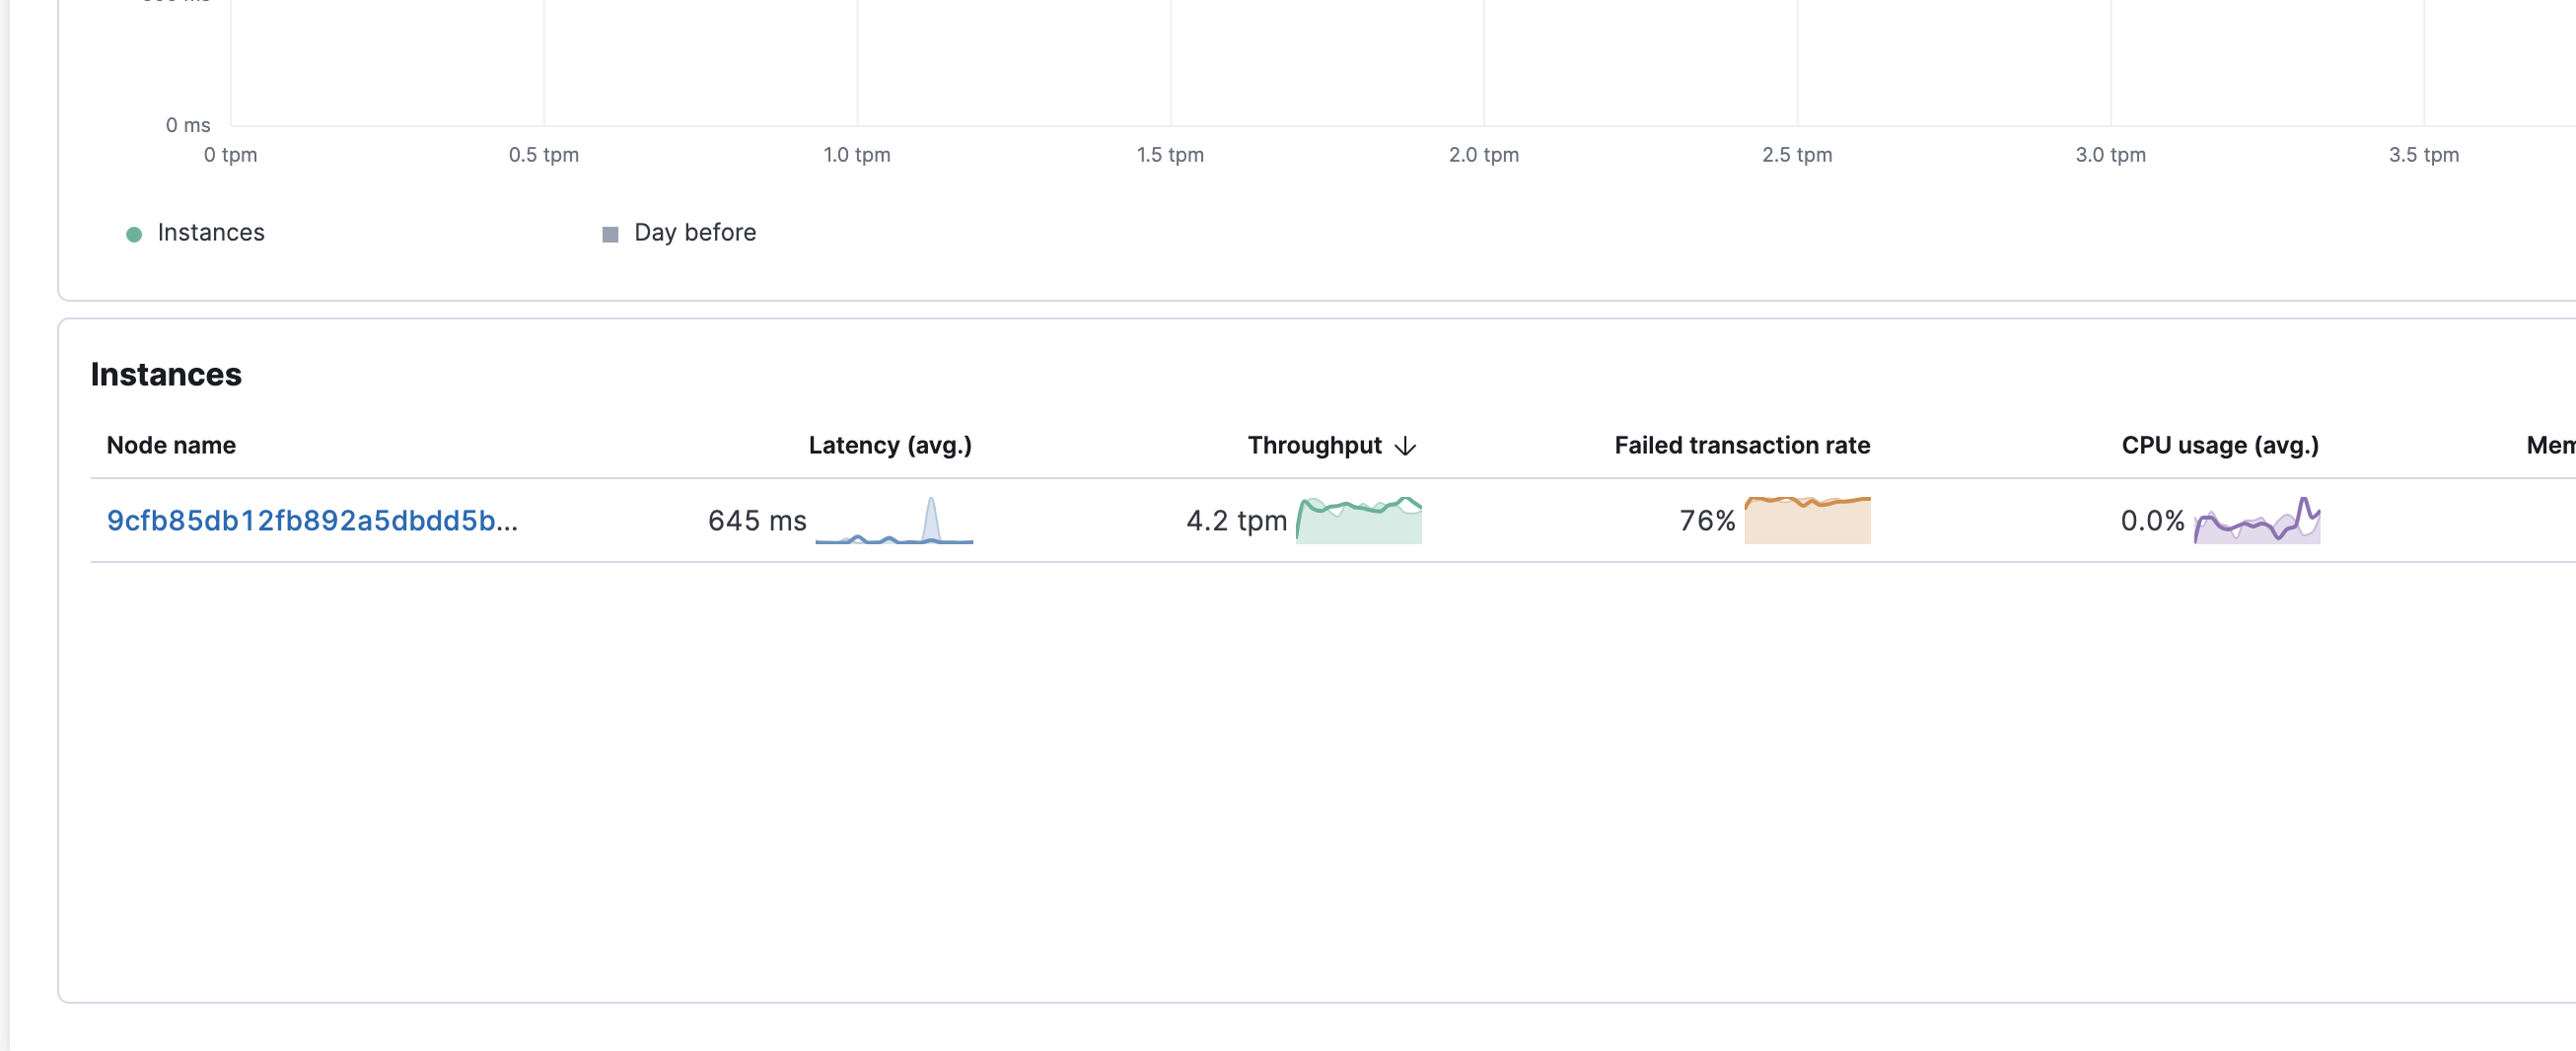Toggle the Day before comparison series
This screenshot has height=1051, width=2576.
(x=679, y=233)
